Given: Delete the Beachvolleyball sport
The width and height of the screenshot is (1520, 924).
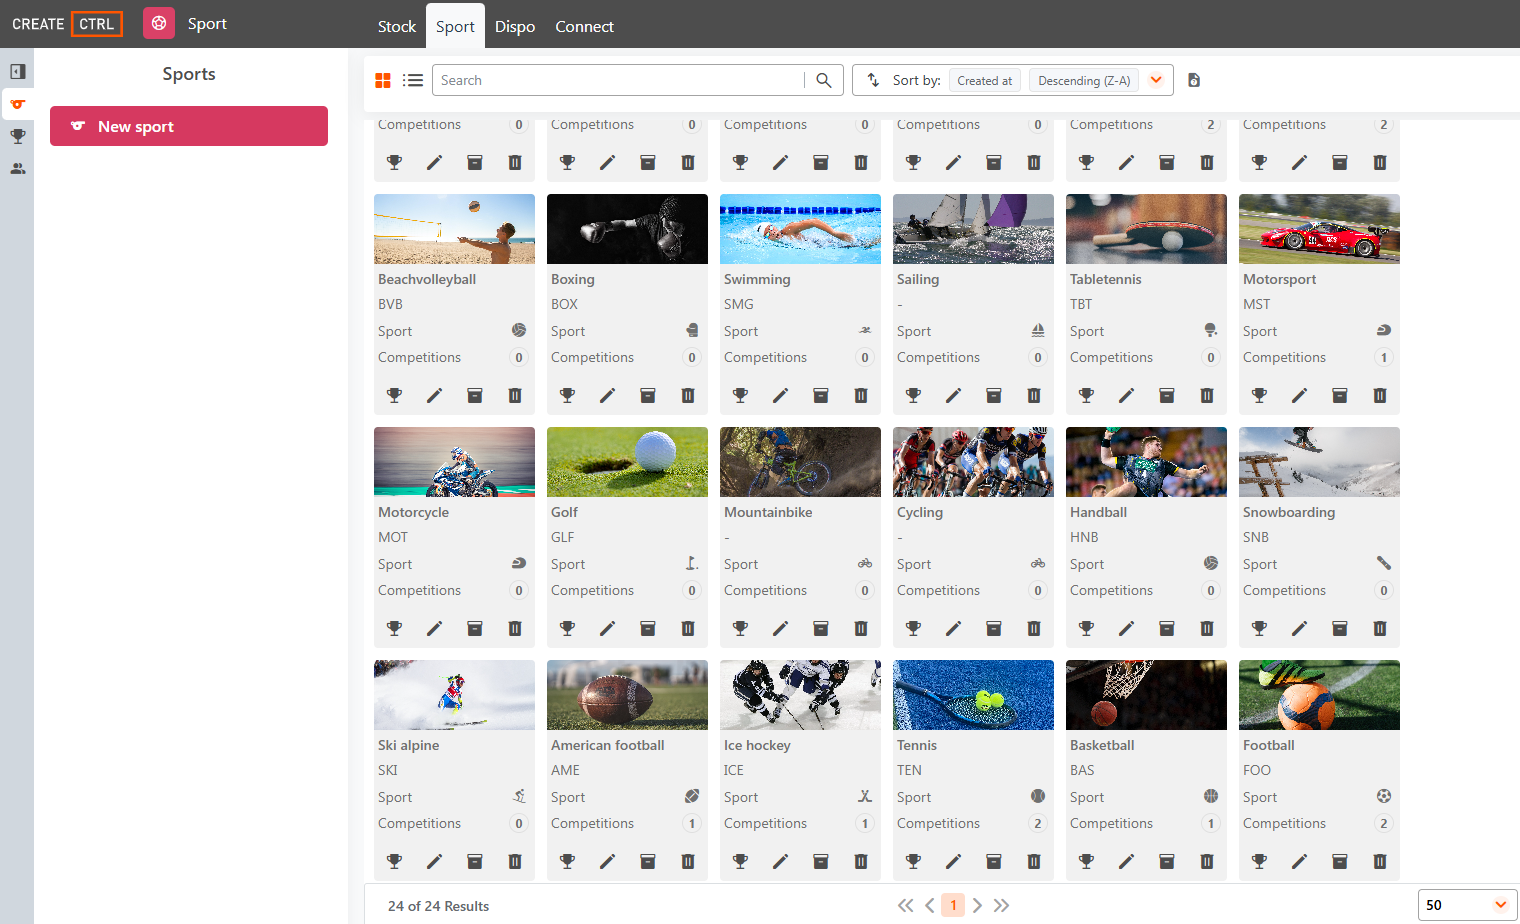Looking at the screenshot, I should 515,395.
